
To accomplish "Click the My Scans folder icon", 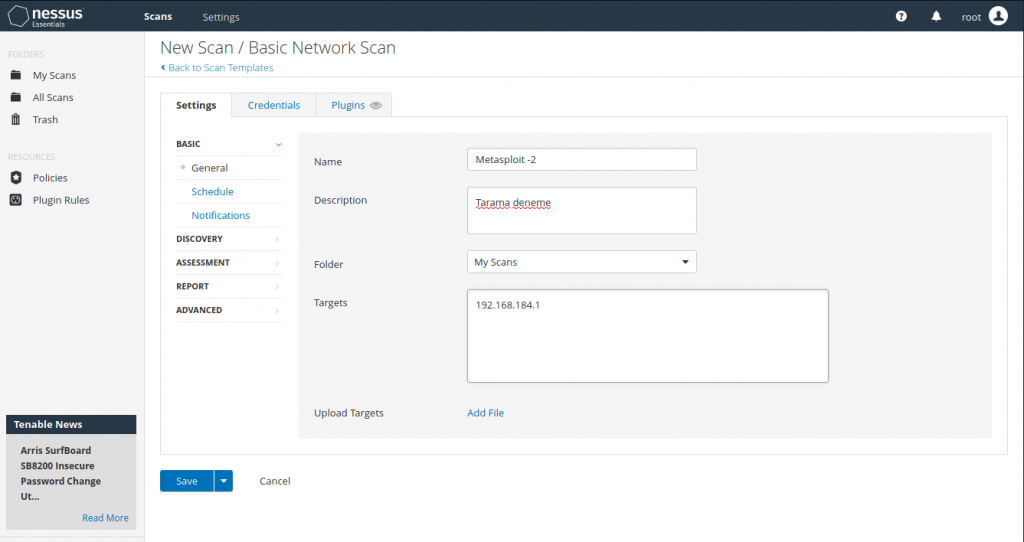I will pyautogui.click(x=16, y=75).
